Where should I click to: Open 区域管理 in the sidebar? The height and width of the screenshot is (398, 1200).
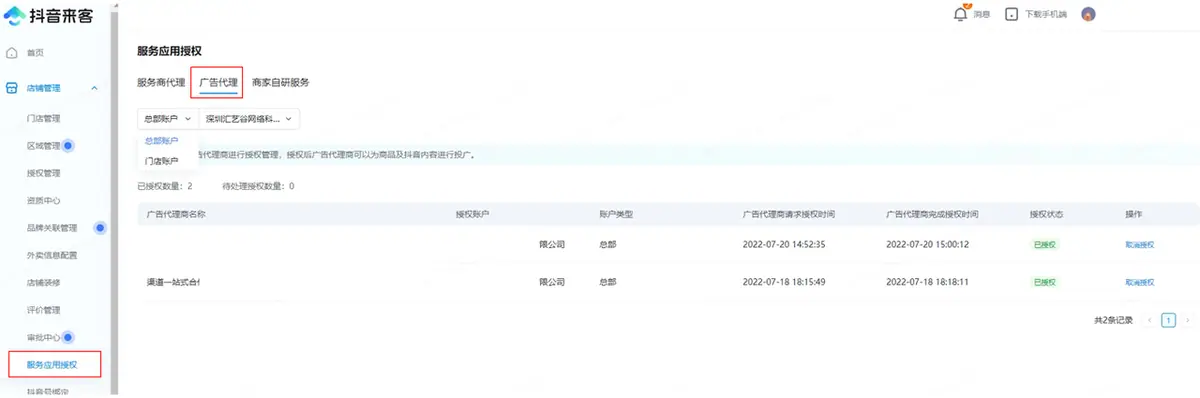[x=44, y=146]
